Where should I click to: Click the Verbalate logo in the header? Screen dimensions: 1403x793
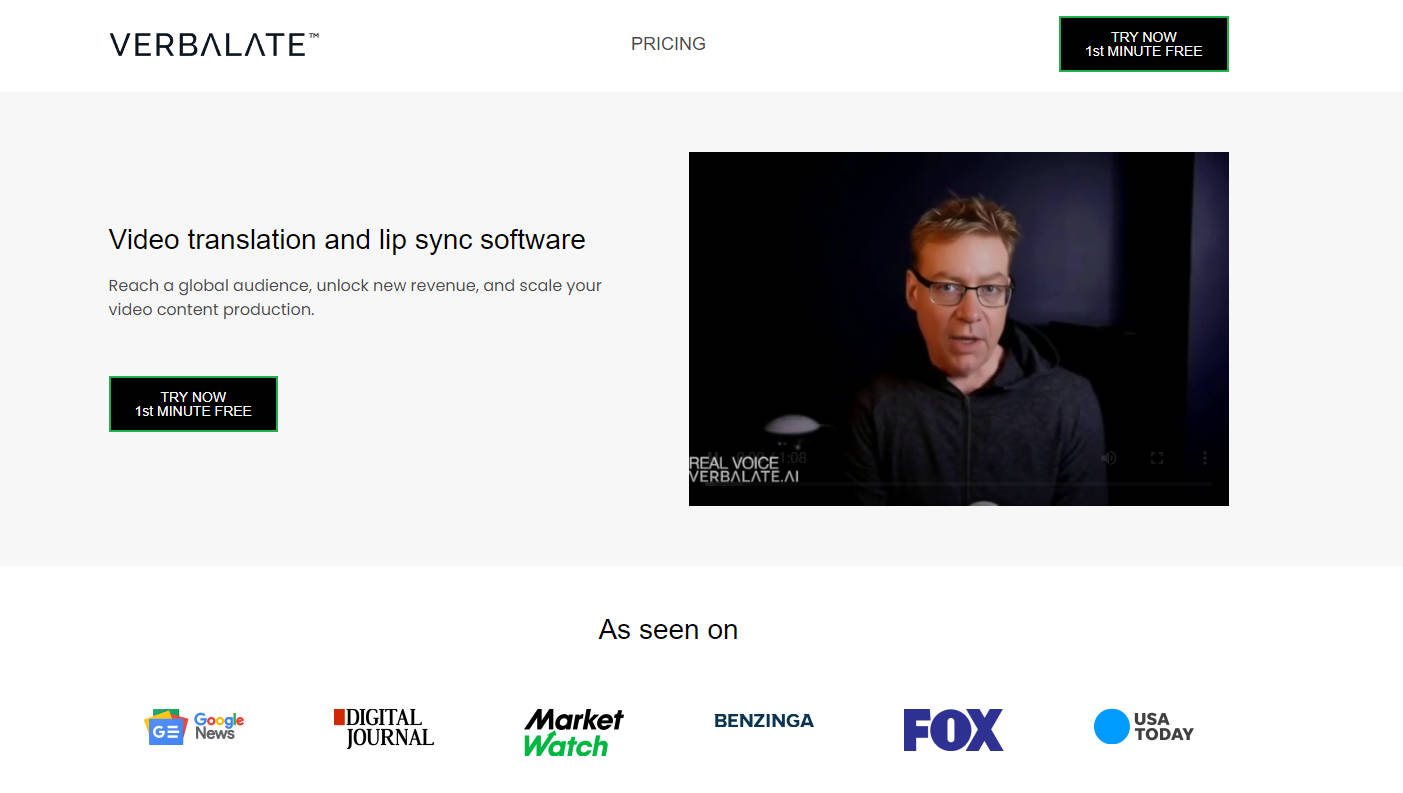click(x=214, y=44)
